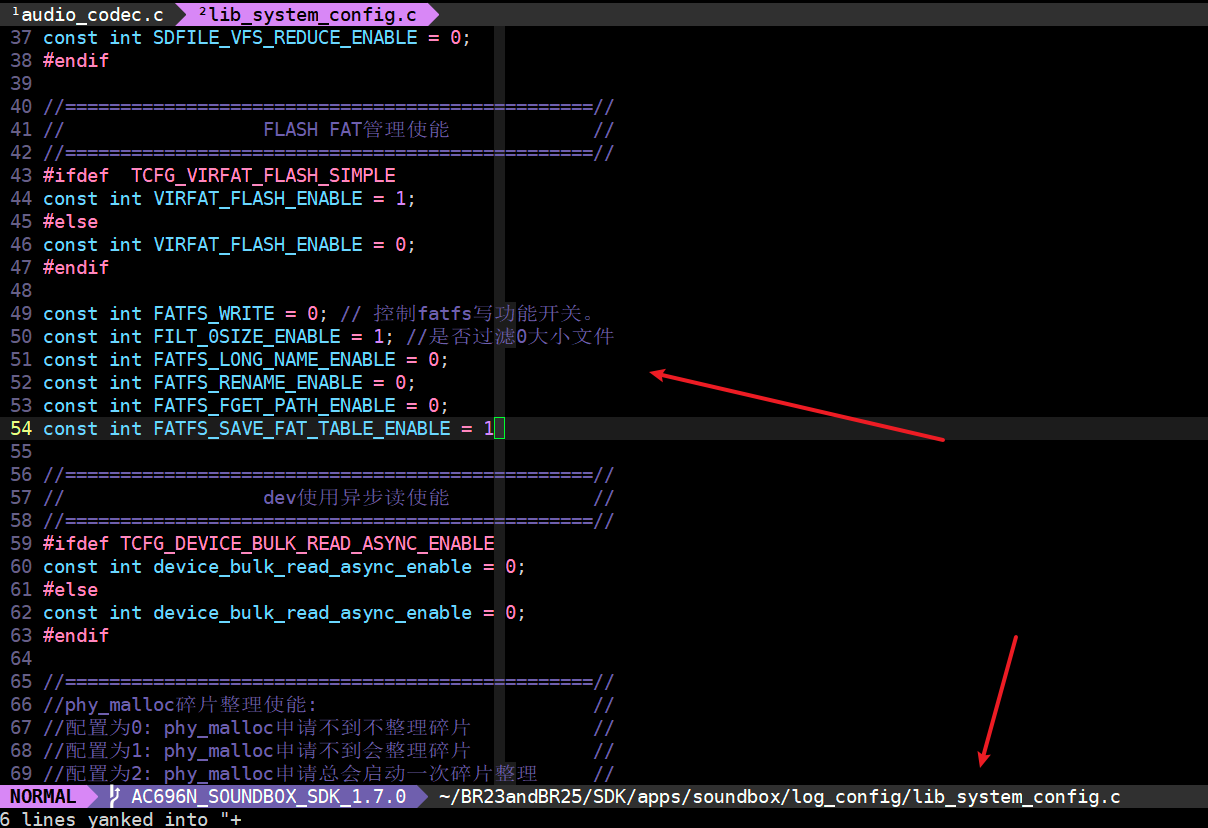
Task: Click the "是否过滤0大小文件" comment
Action: [x=510, y=337]
